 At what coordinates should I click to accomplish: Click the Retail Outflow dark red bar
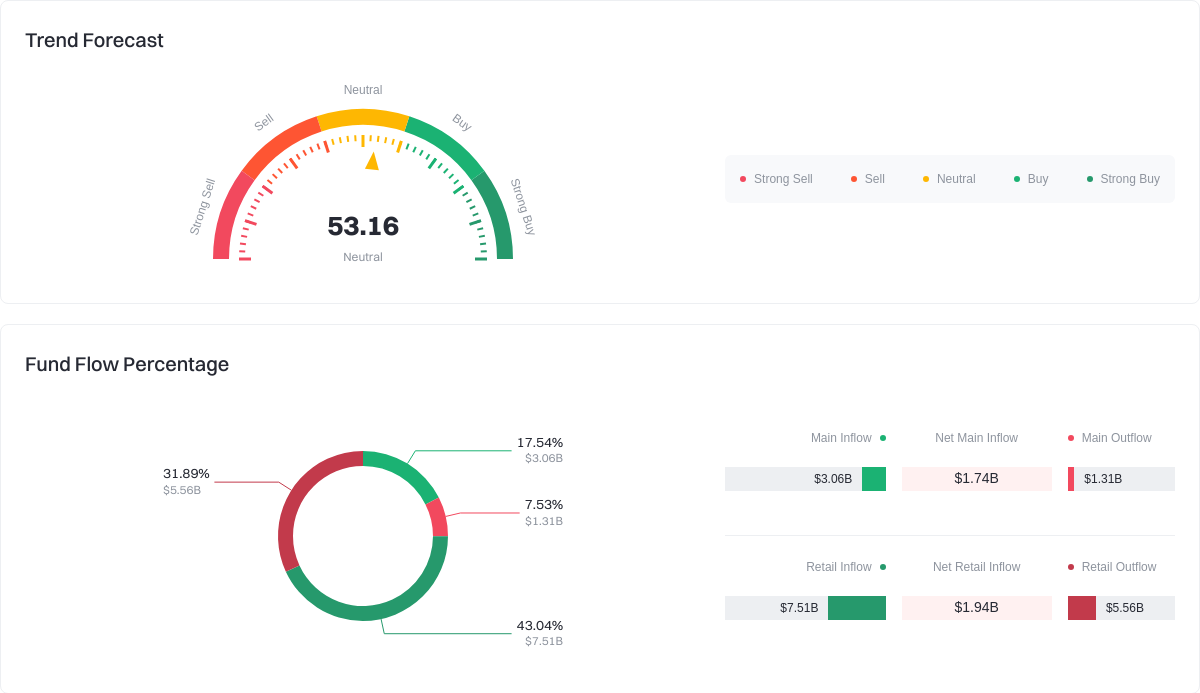pos(1082,608)
